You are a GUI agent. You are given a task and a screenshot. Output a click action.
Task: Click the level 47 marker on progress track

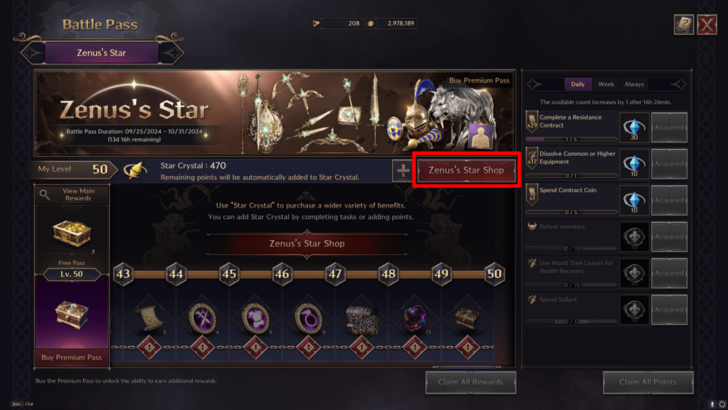335,274
